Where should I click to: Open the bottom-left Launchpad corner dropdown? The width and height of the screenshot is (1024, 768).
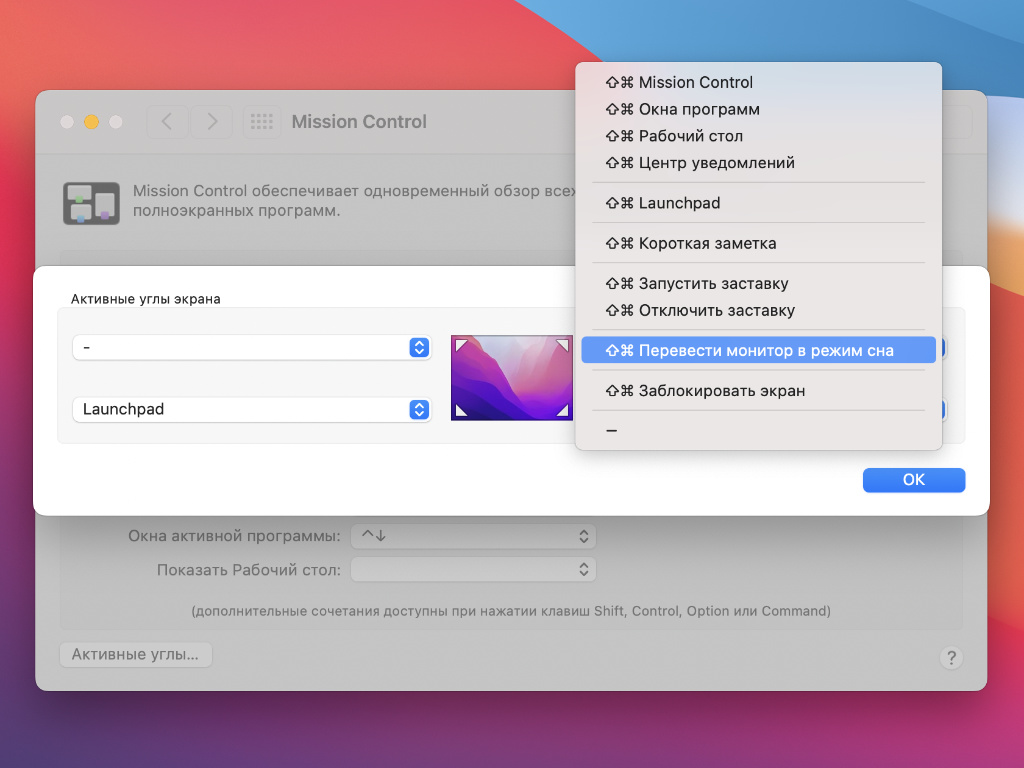point(252,409)
